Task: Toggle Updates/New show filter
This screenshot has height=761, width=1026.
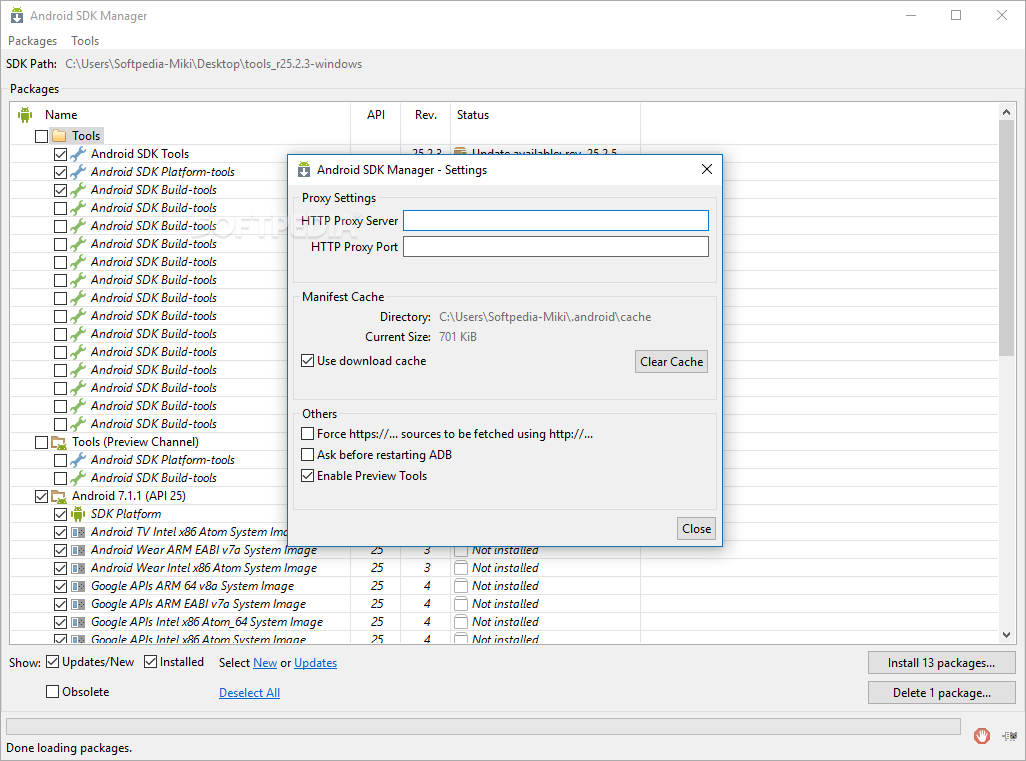Action: [52, 662]
